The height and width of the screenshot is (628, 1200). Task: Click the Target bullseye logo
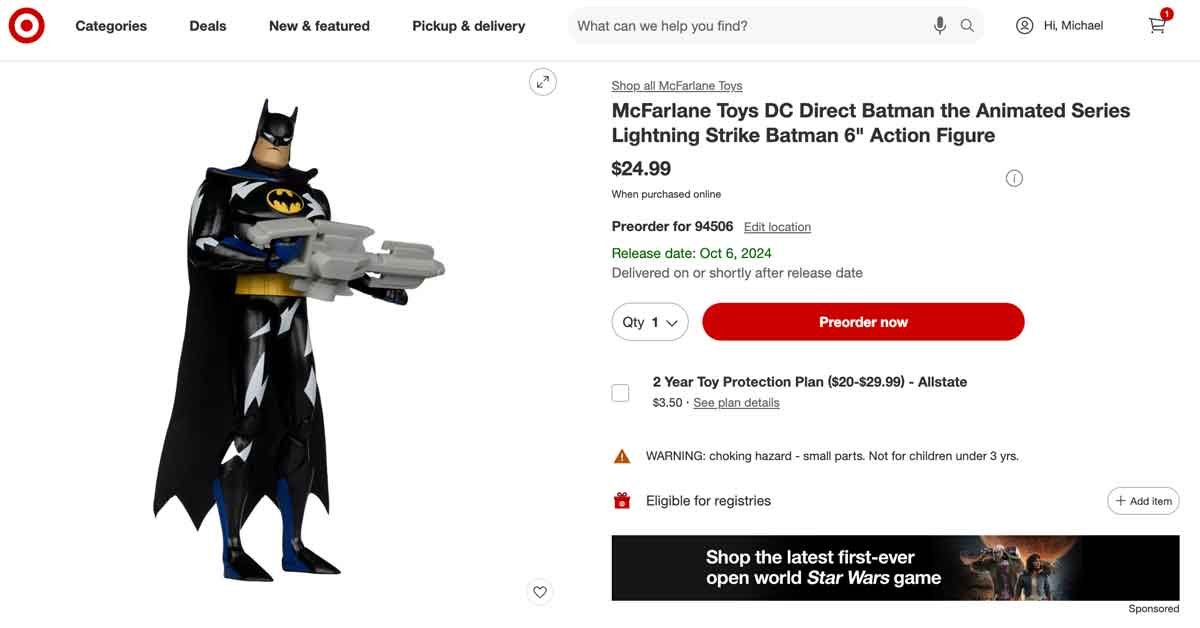click(x=27, y=26)
